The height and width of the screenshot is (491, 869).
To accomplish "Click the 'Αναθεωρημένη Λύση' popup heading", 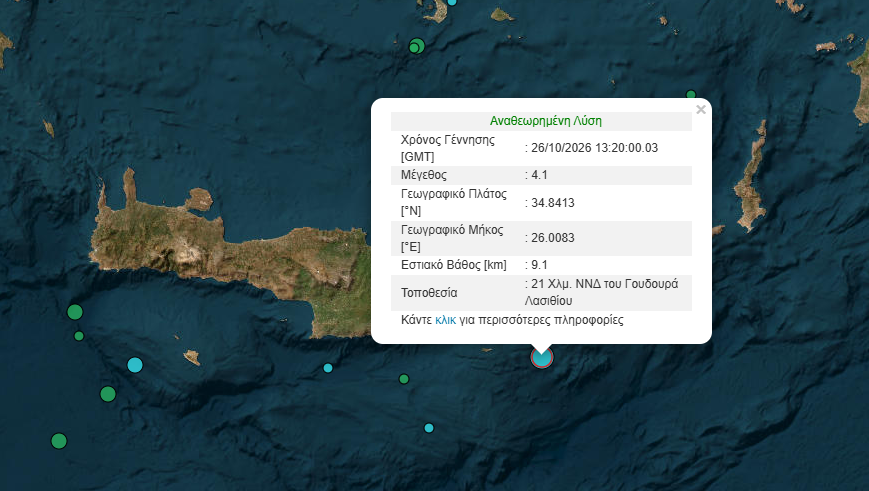I will (x=545, y=121).
